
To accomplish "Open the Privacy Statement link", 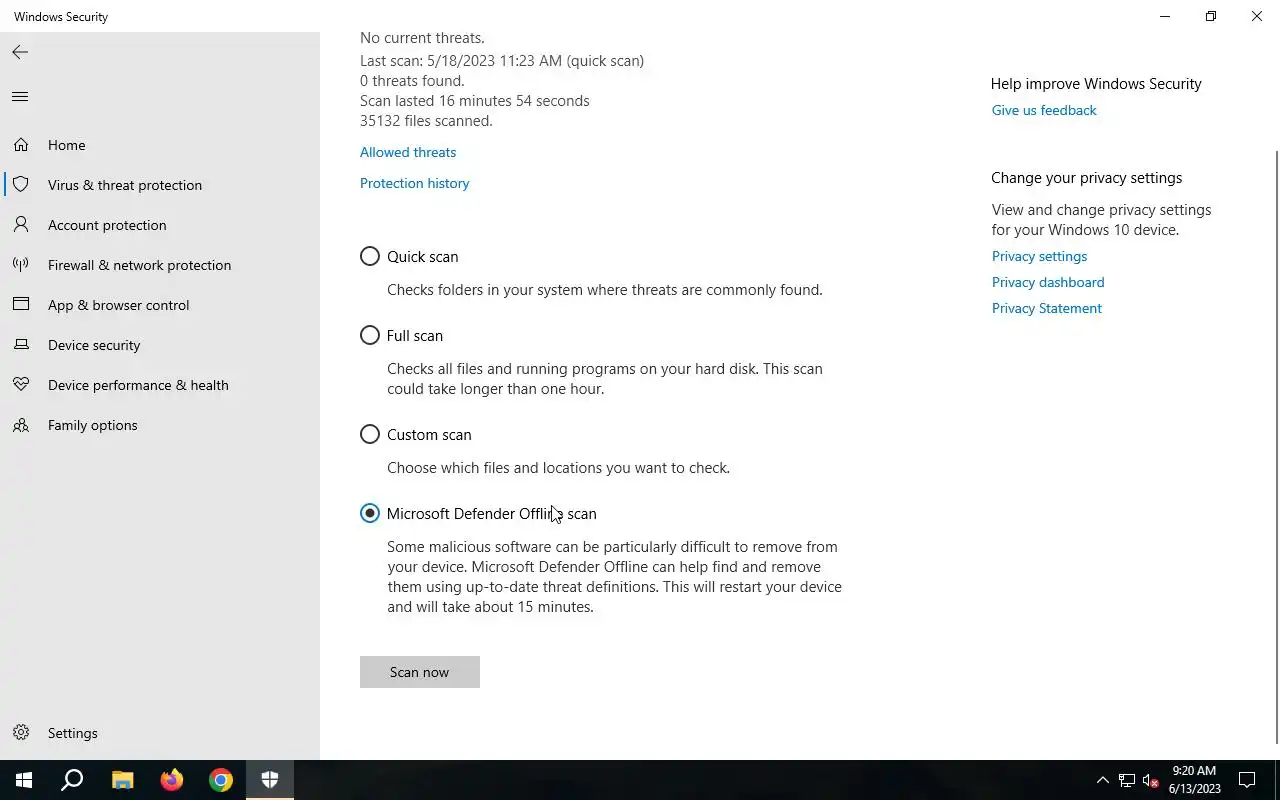I will point(1047,308).
